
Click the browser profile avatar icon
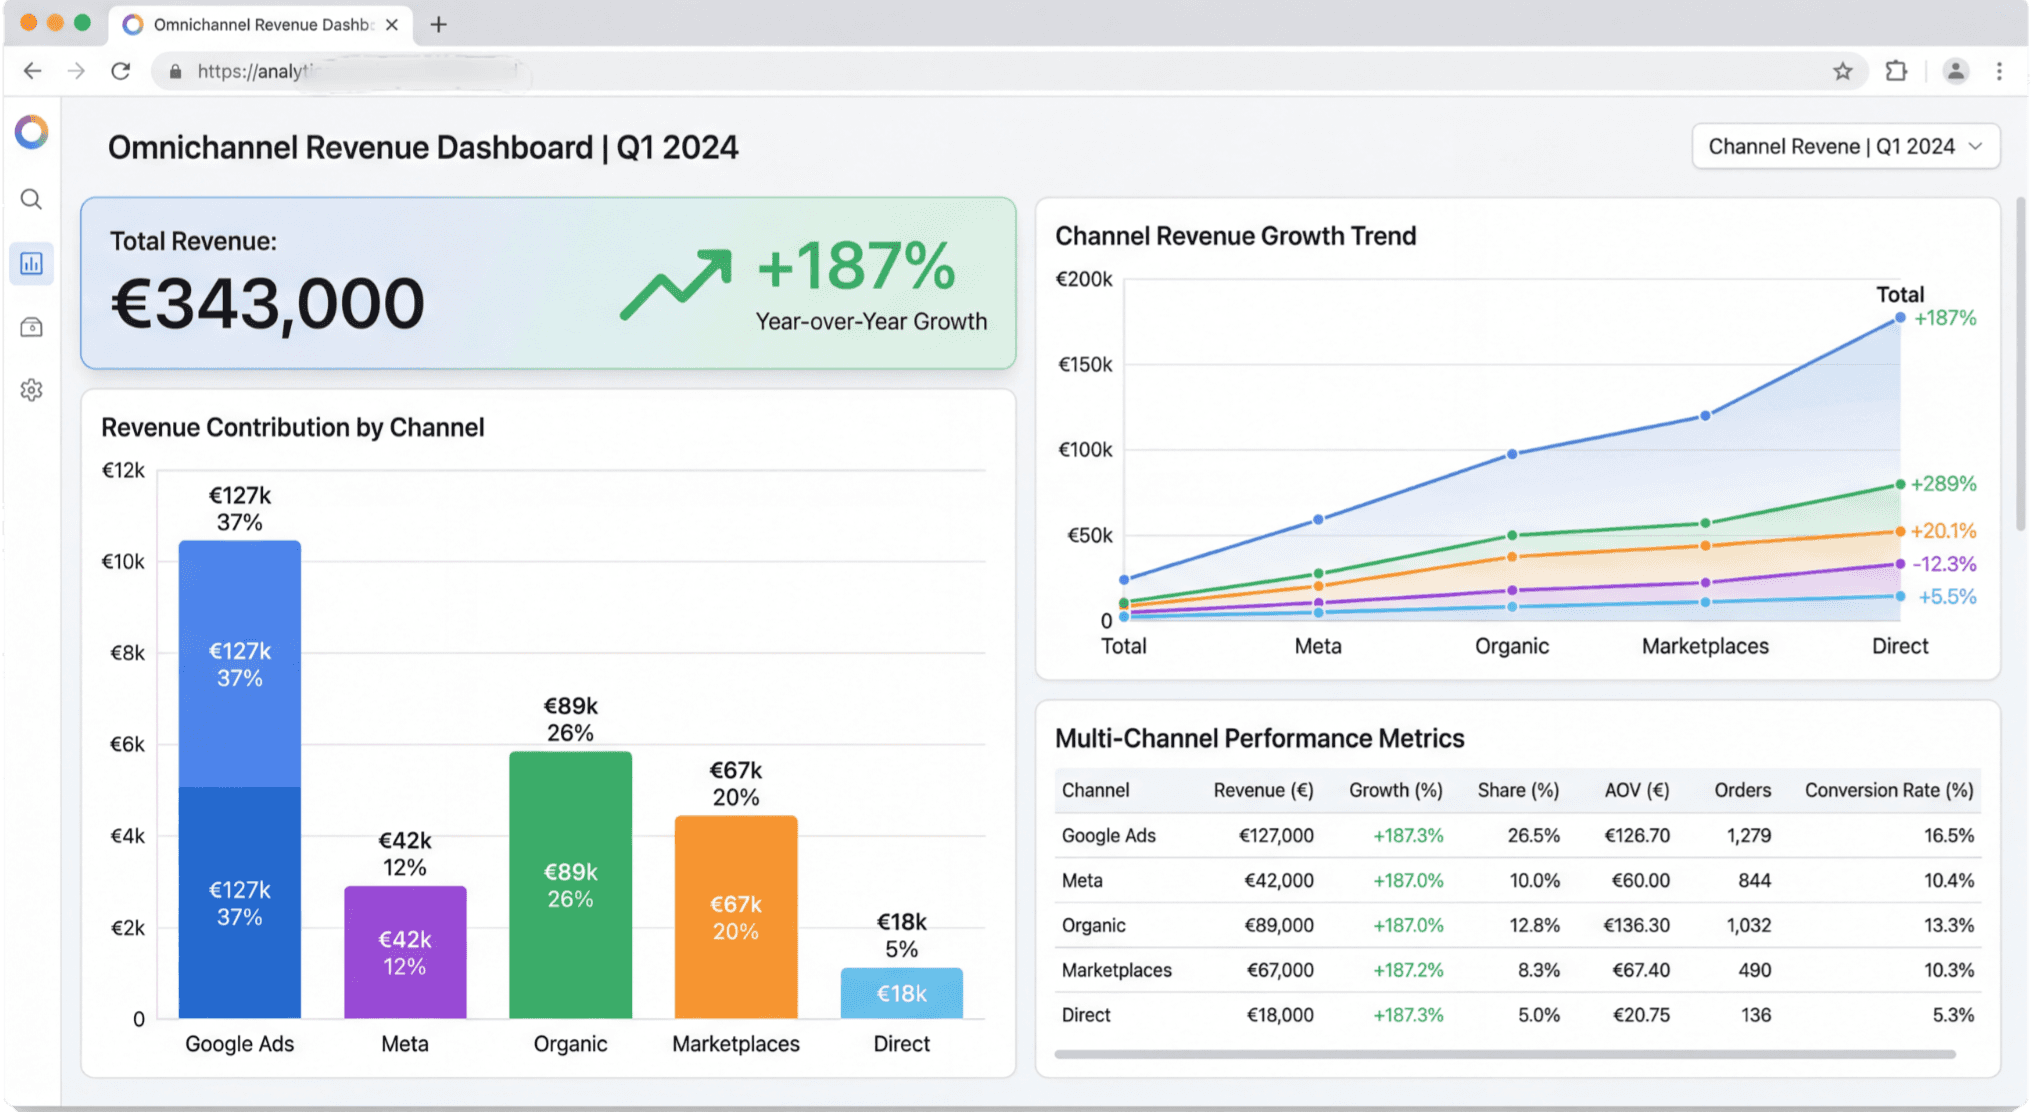pyautogui.click(x=1955, y=71)
